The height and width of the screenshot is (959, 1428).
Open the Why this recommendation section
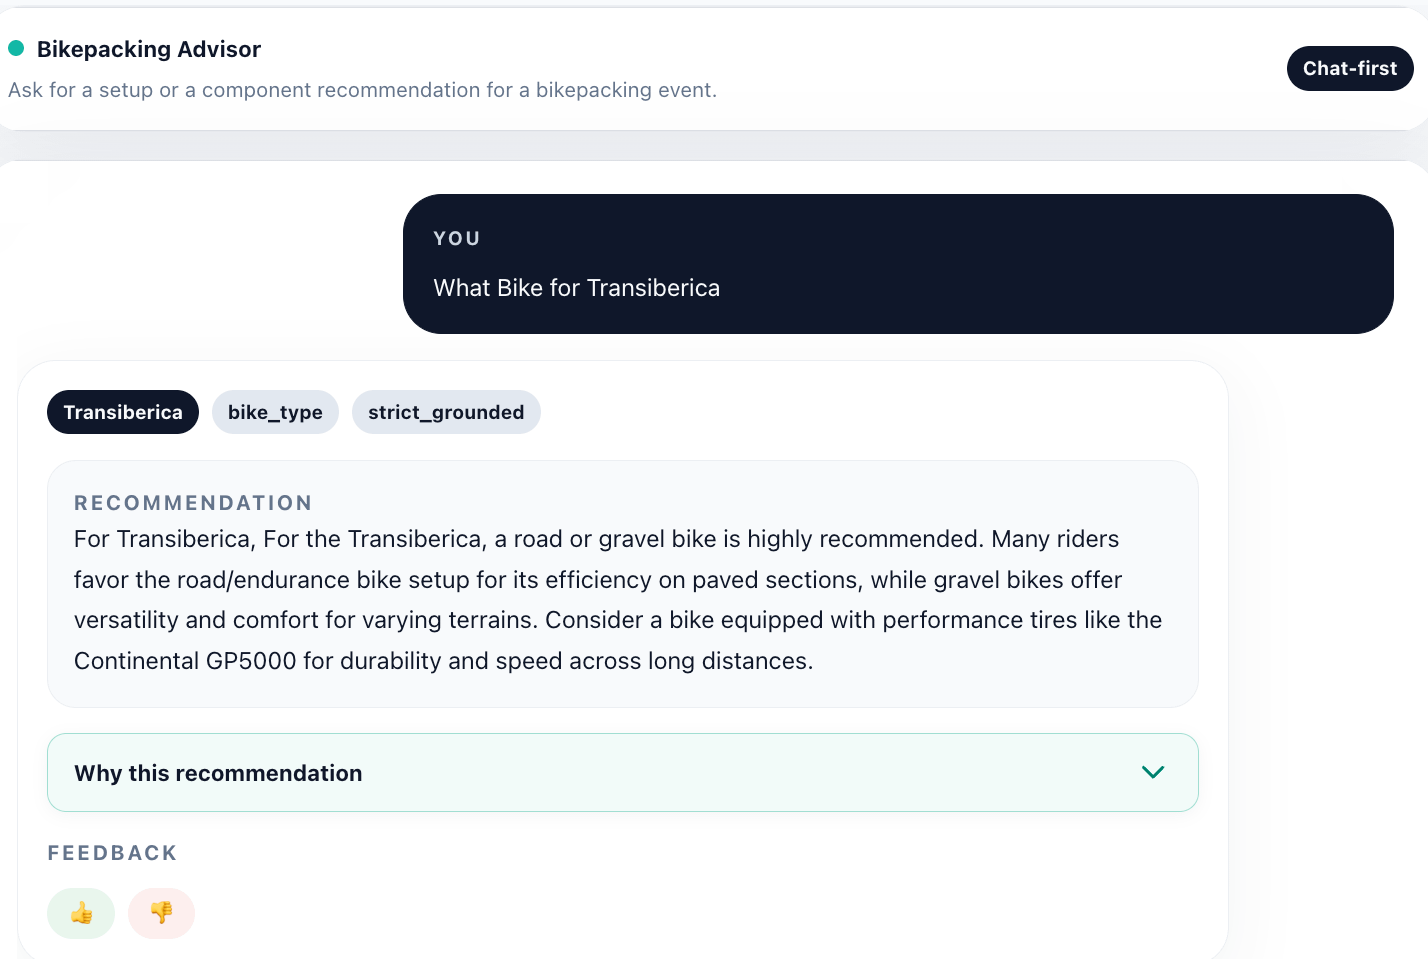[622, 773]
